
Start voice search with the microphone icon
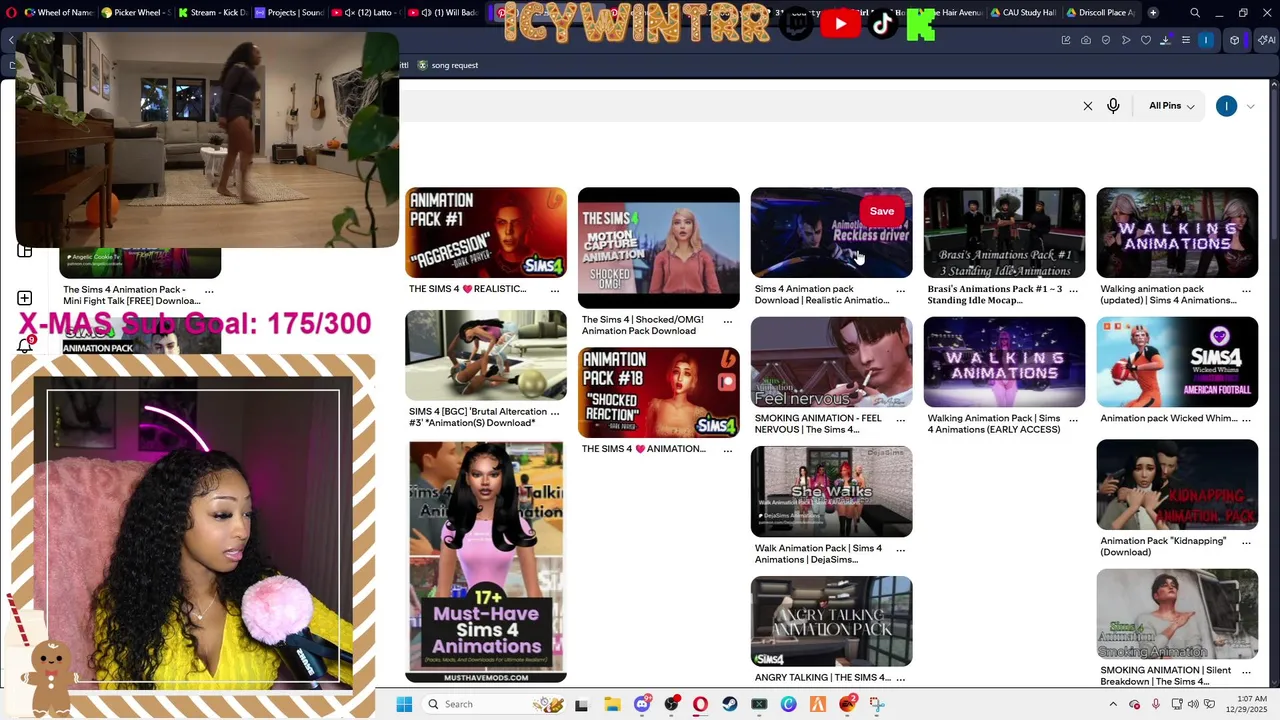(1113, 106)
